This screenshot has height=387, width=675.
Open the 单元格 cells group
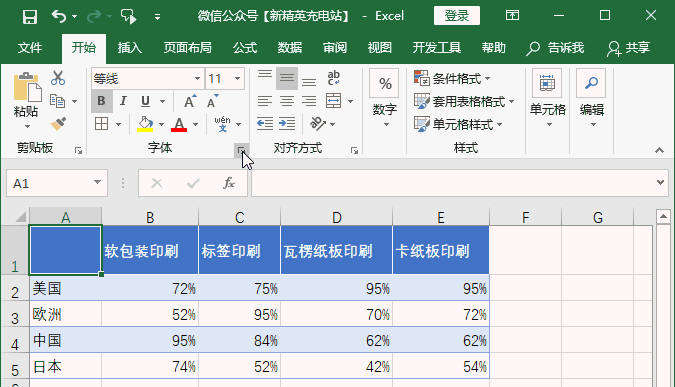[548, 99]
